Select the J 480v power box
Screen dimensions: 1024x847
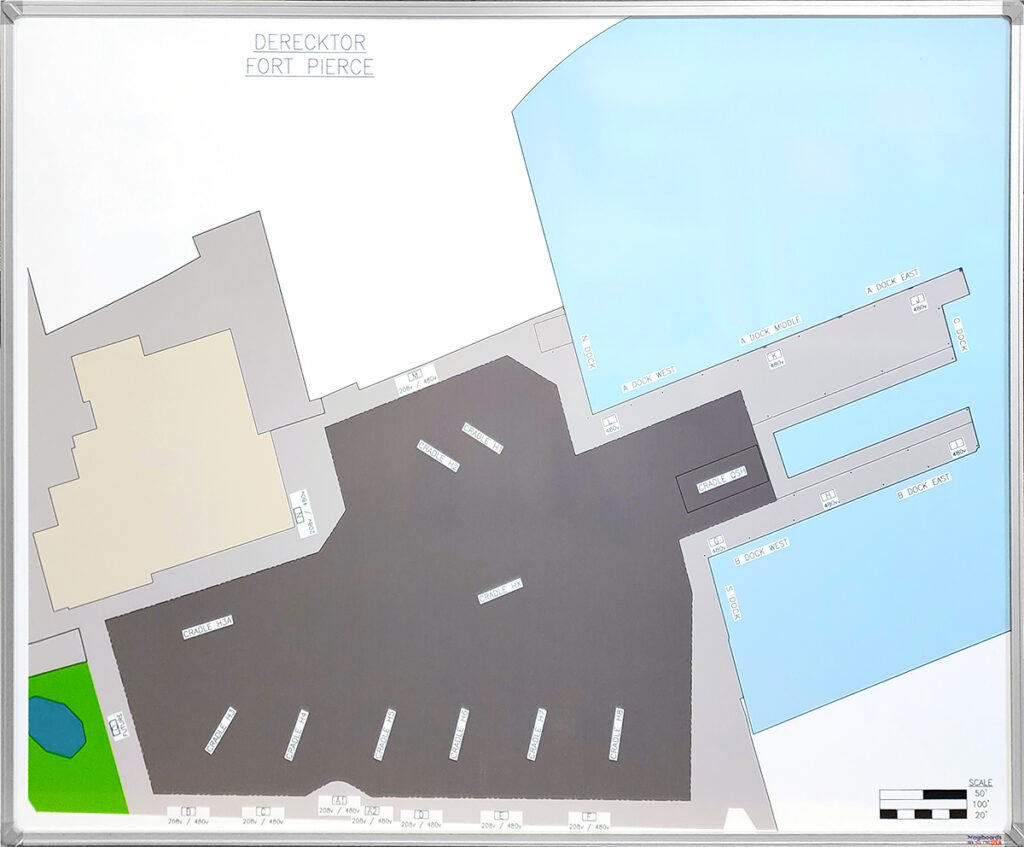click(x=918, y=302)
